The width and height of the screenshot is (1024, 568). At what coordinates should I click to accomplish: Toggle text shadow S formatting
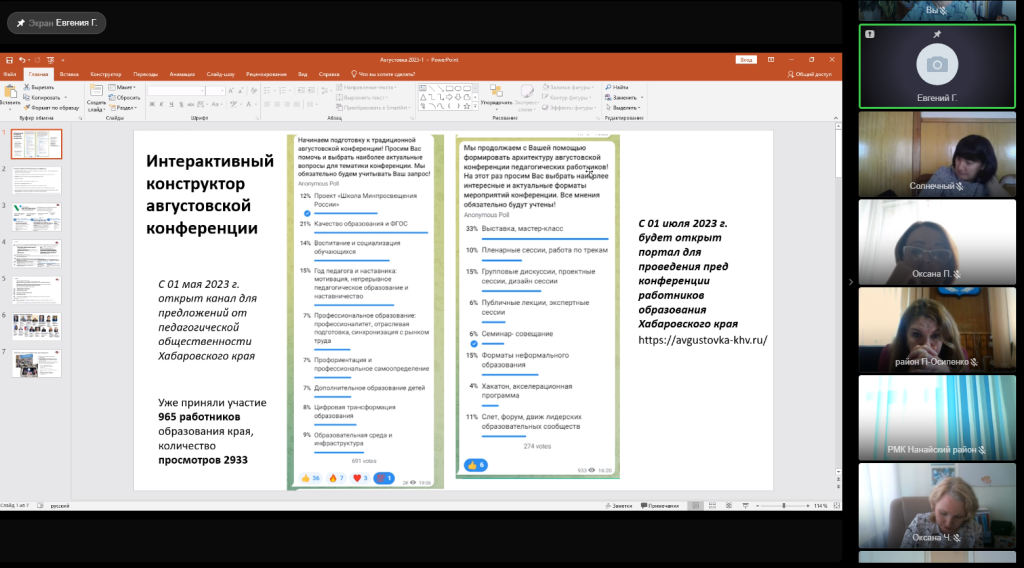click(x=181, y=104)
